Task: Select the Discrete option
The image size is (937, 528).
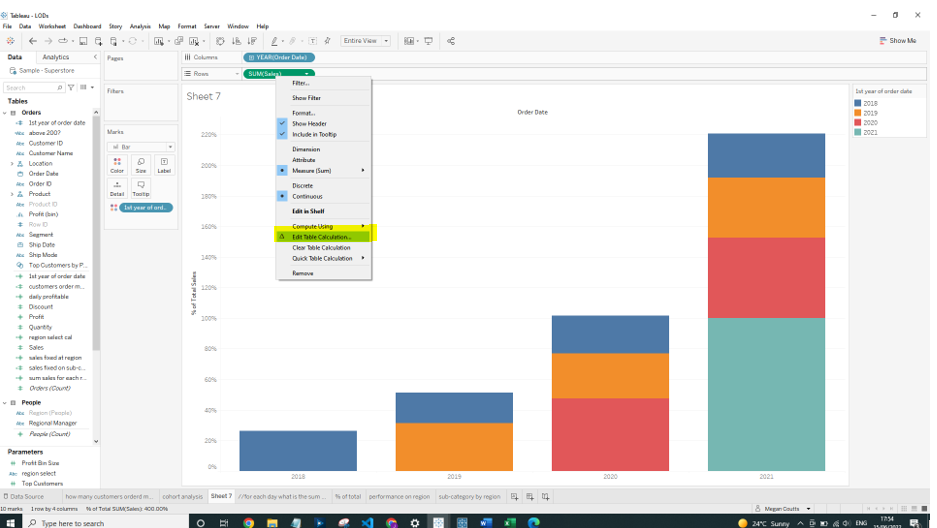Action: [302, 186]
